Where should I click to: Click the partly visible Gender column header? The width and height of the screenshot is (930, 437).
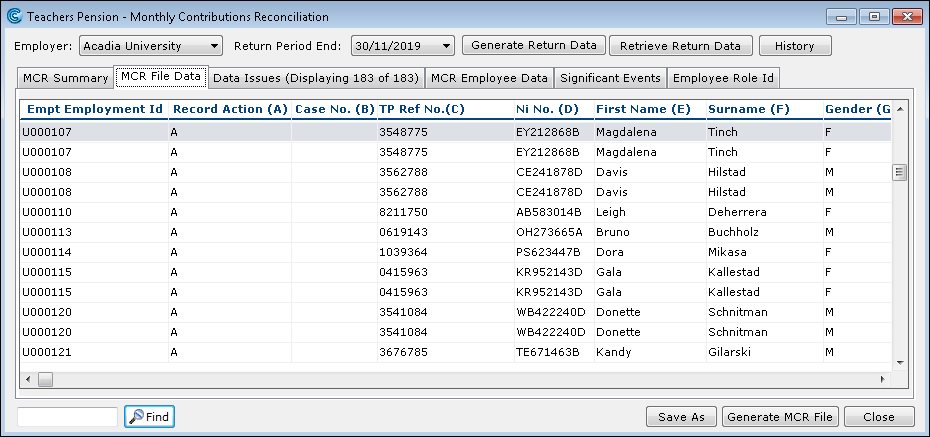click(858, 110)
